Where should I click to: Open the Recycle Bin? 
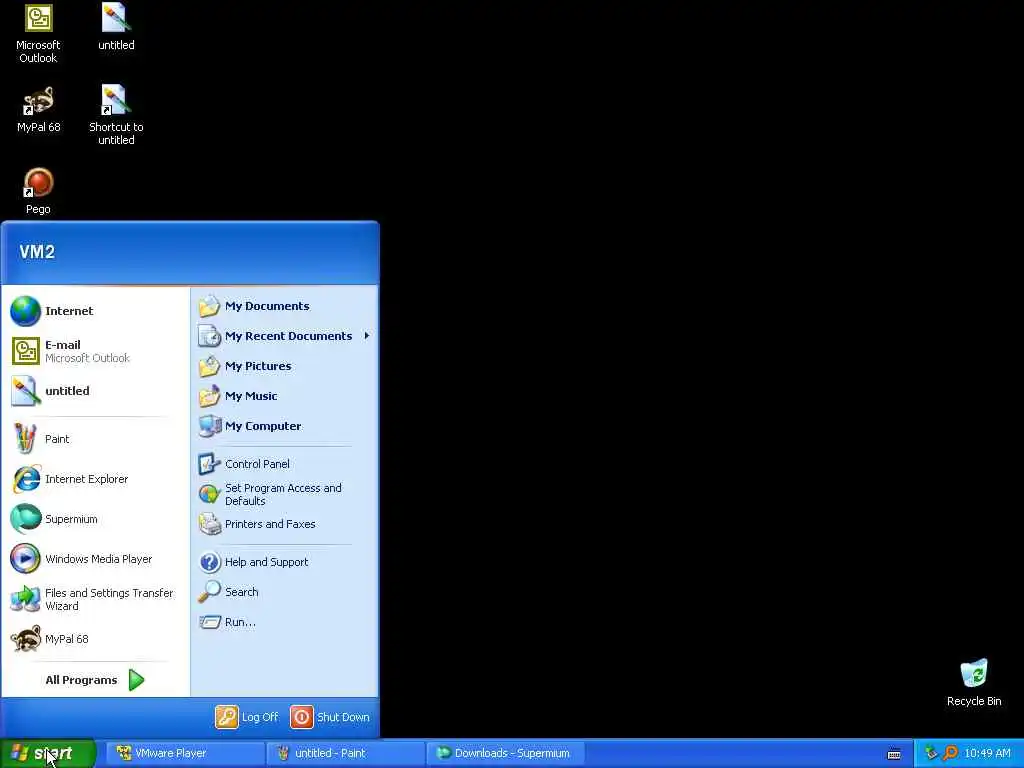pos(974,683)
